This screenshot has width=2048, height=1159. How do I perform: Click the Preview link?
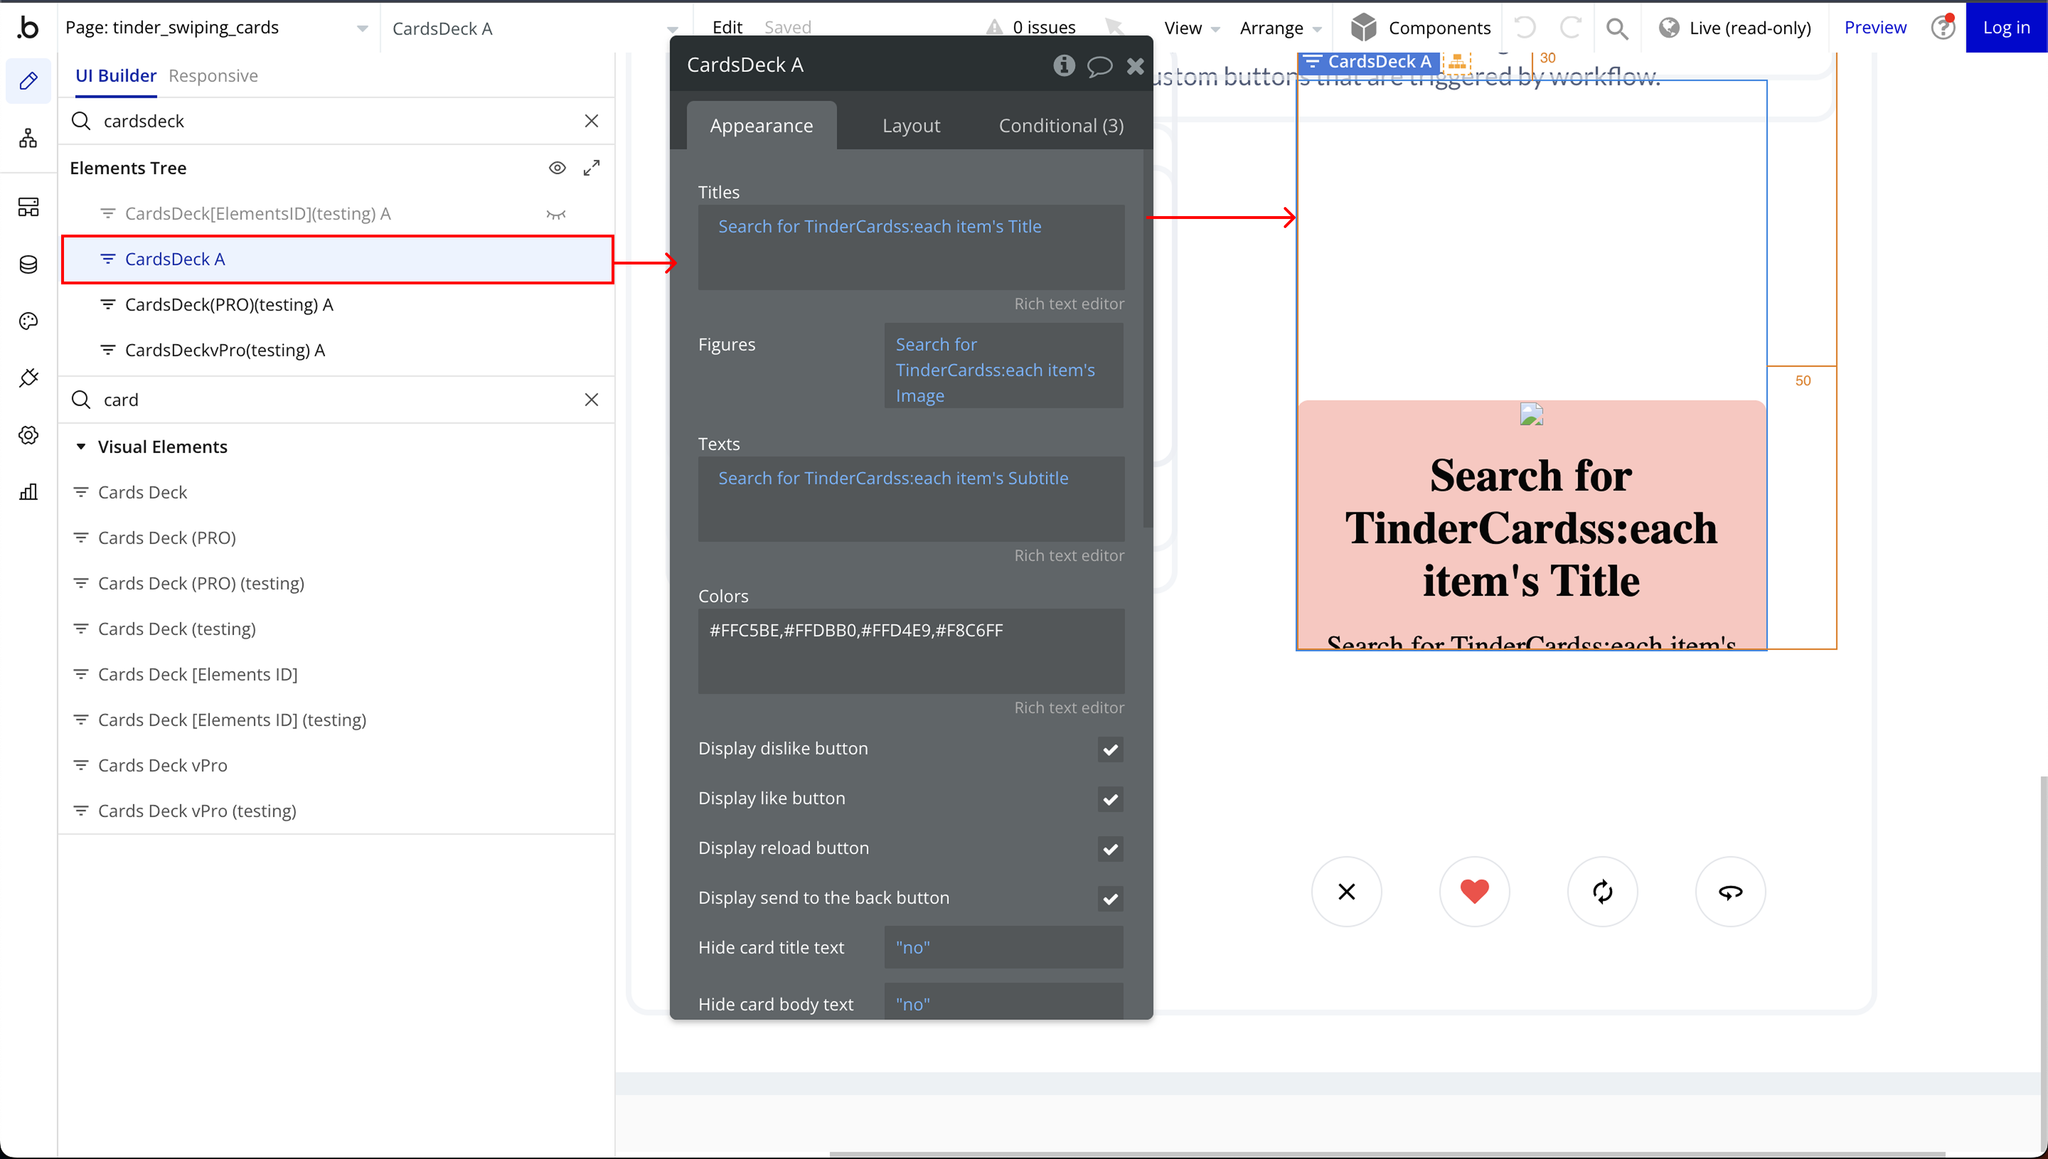(x=1874, y=28)
